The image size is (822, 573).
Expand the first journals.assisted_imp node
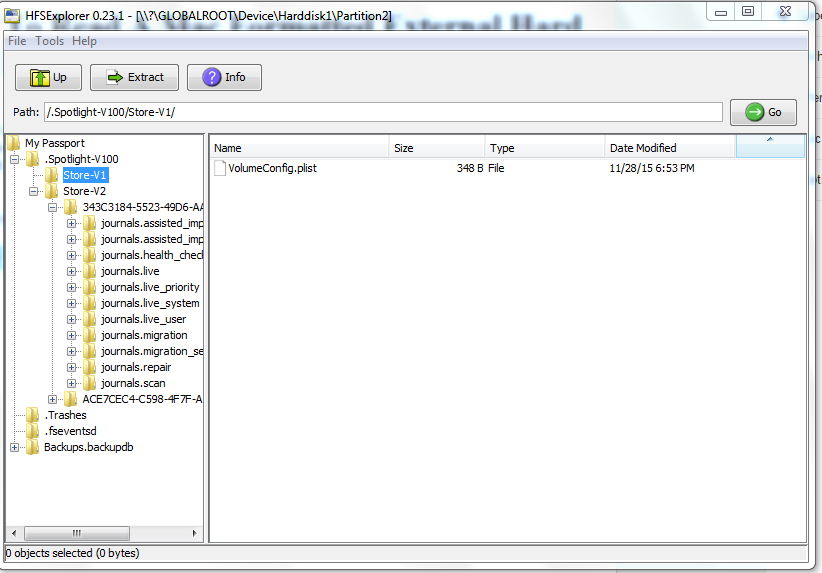pos(71,224)
